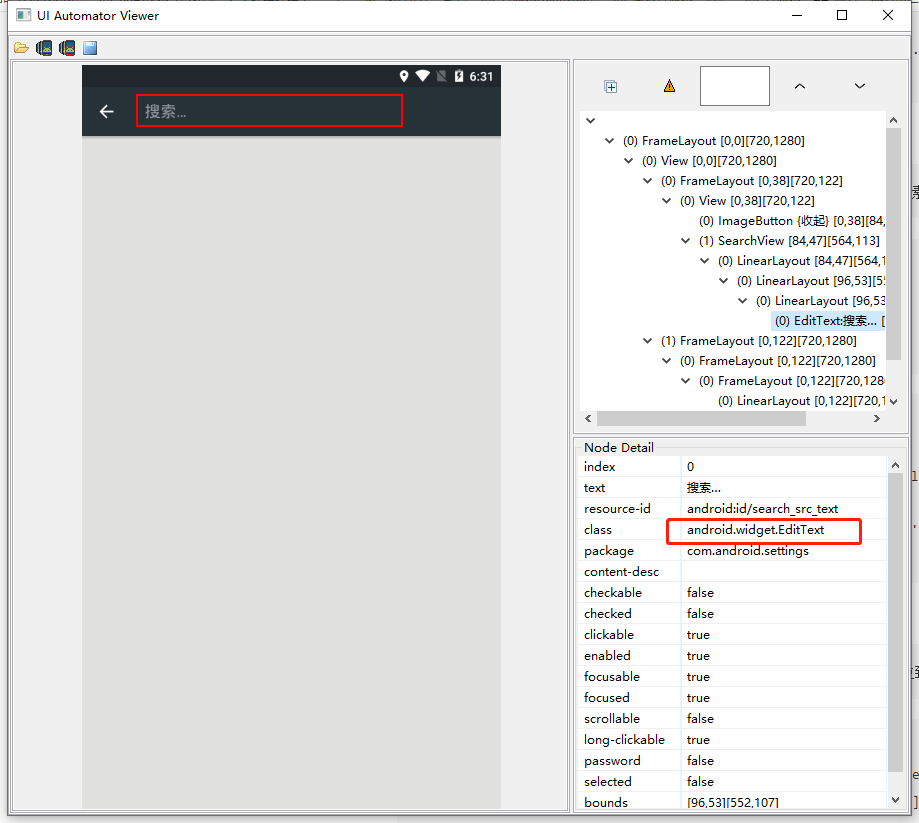Click the password property value false
919x823 pixels.
[x=700, y=761]
